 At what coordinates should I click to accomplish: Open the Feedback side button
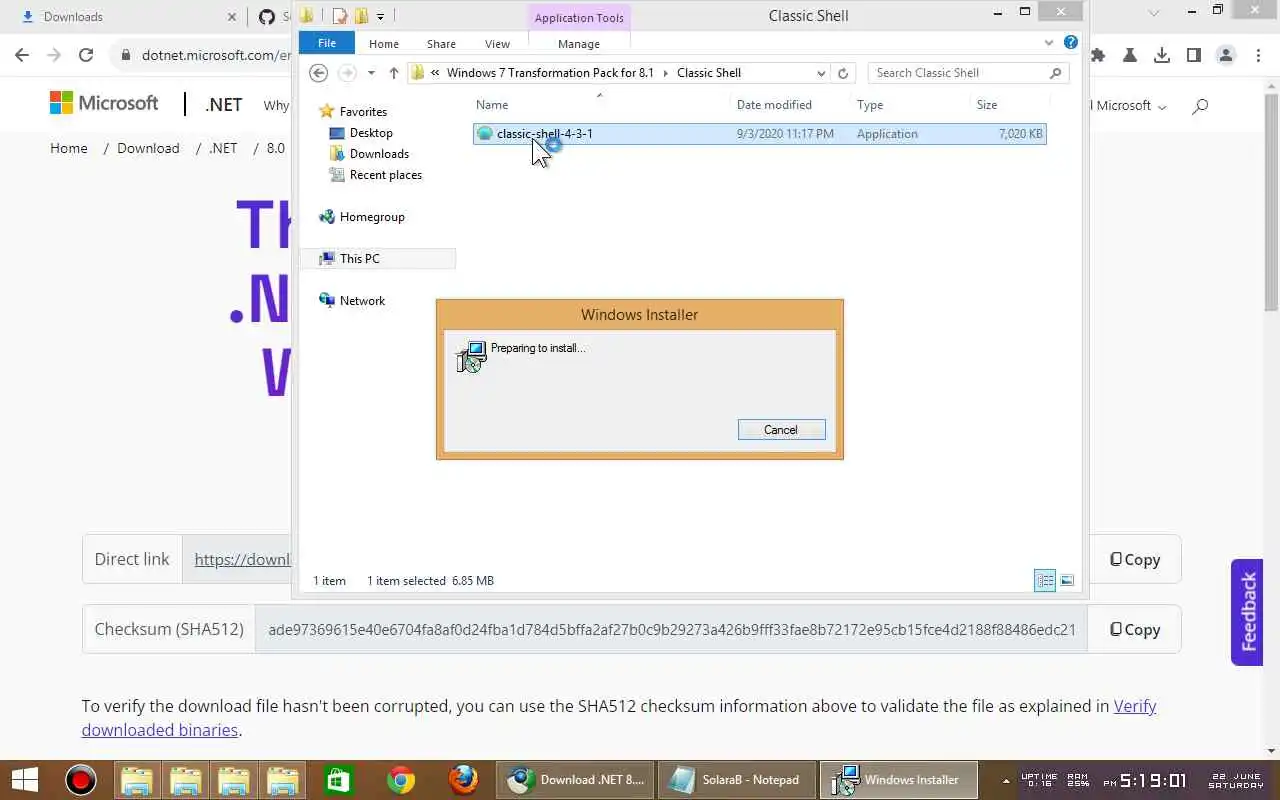1248,611
